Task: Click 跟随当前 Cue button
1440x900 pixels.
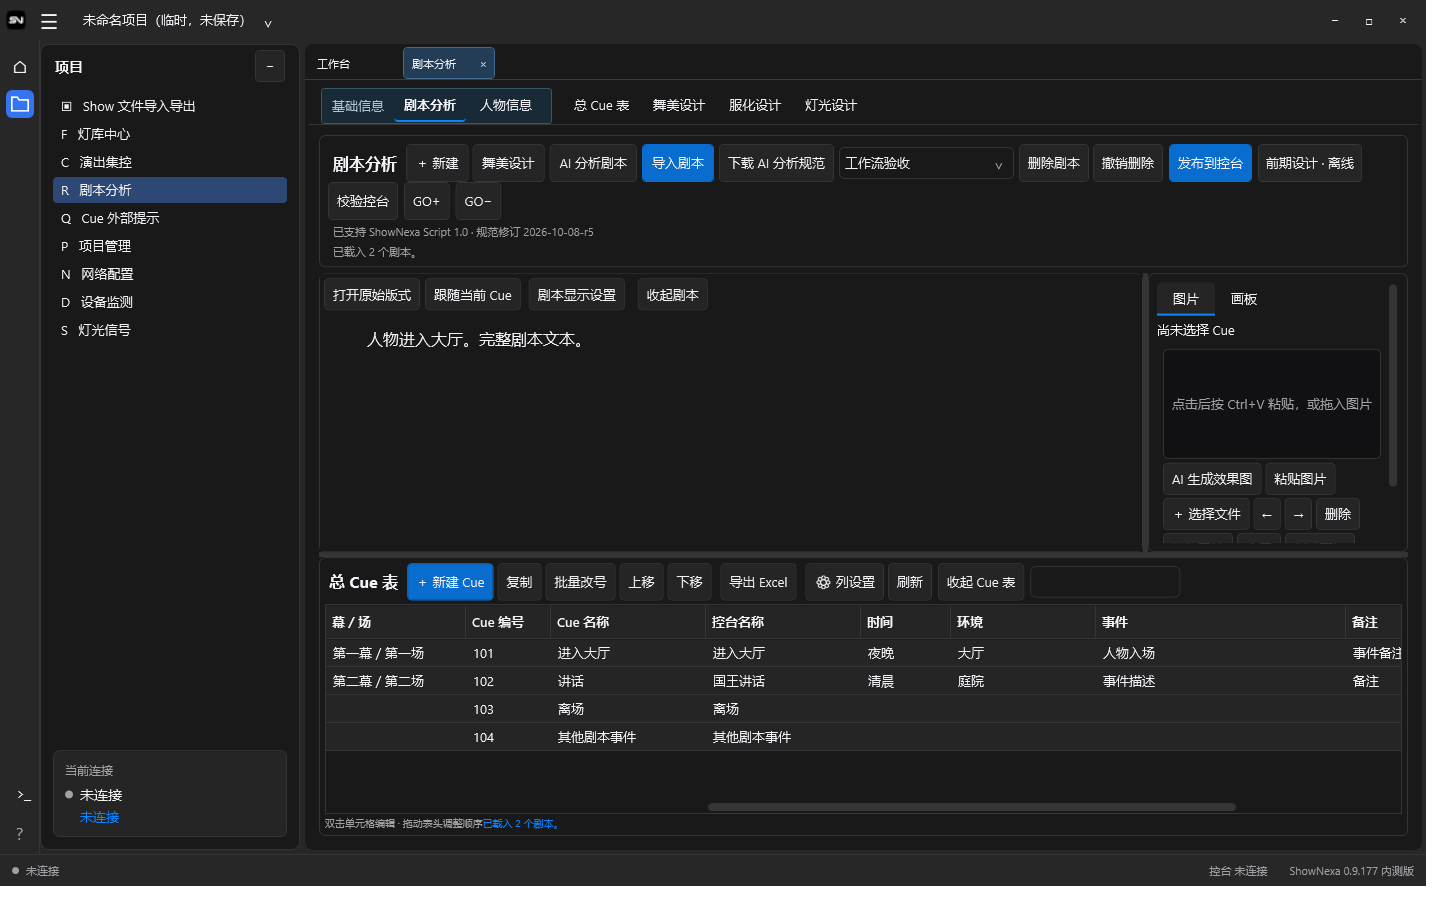Action: tap(472, 295)
